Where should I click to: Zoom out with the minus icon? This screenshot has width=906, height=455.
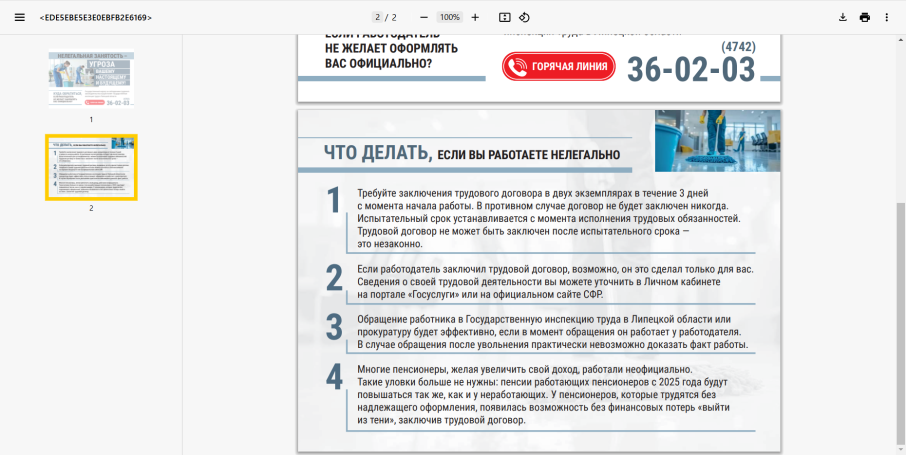pos(424,17)
